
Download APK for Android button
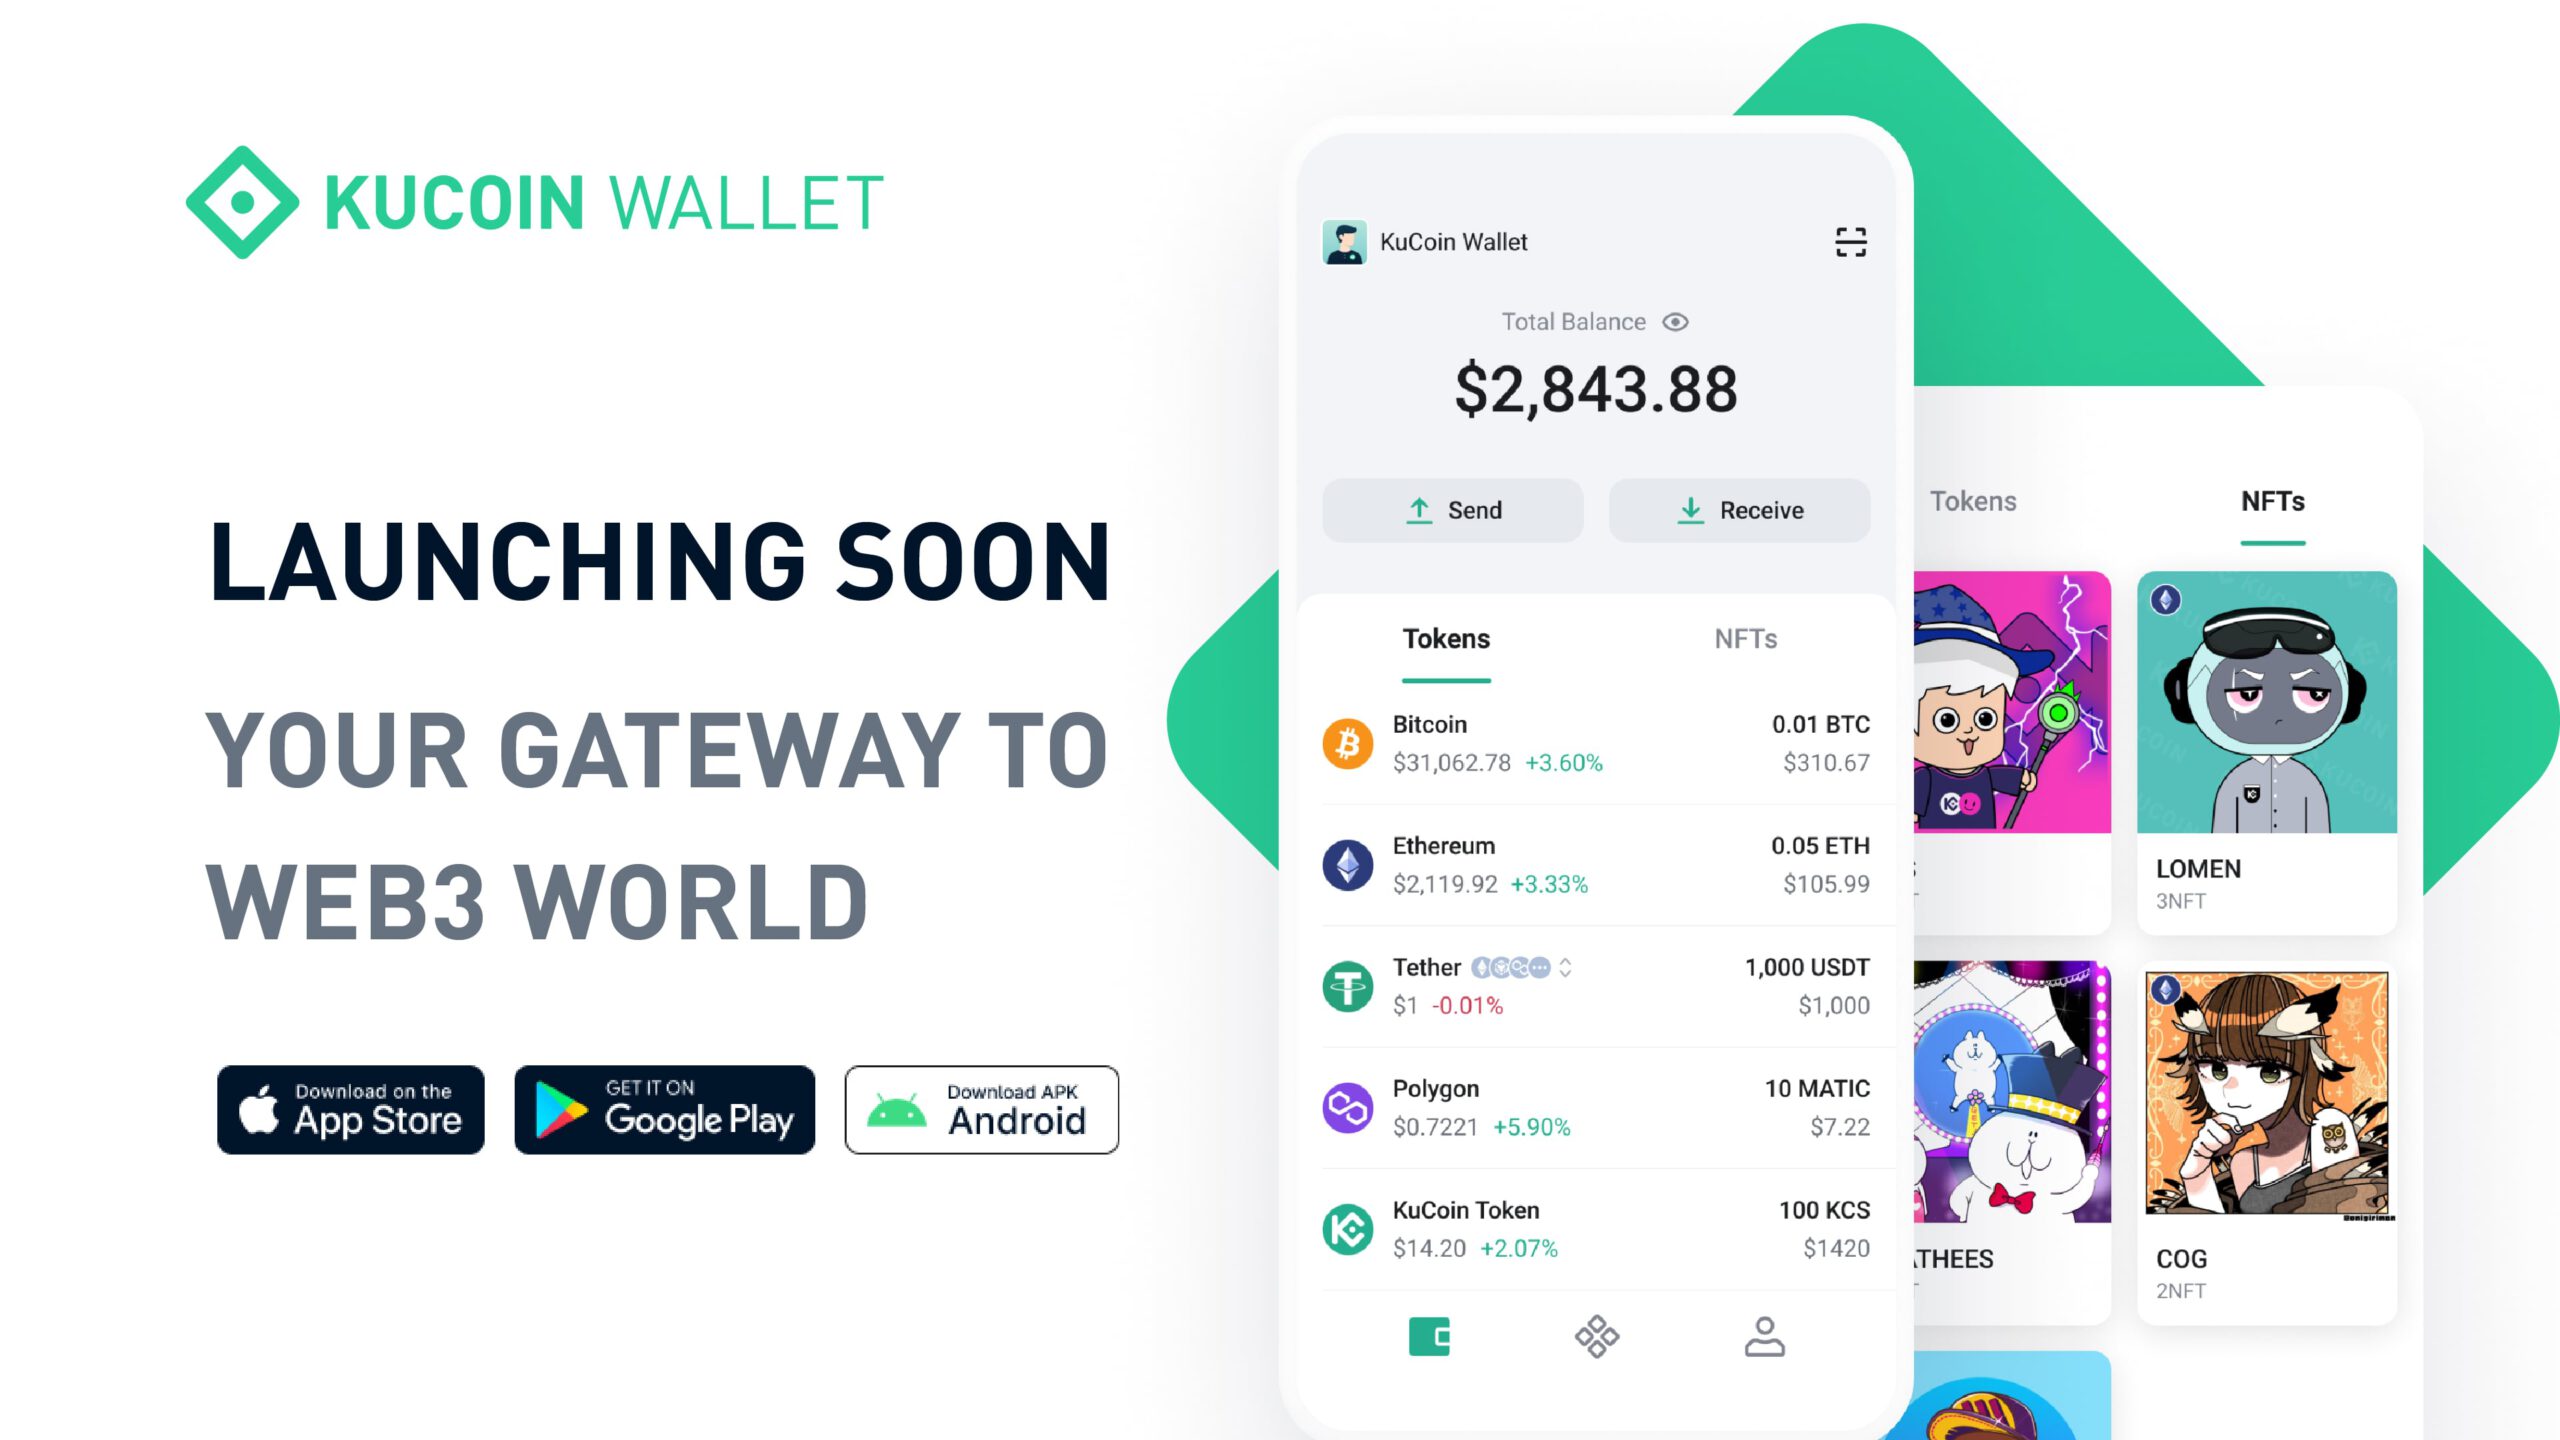[981, 1109]
